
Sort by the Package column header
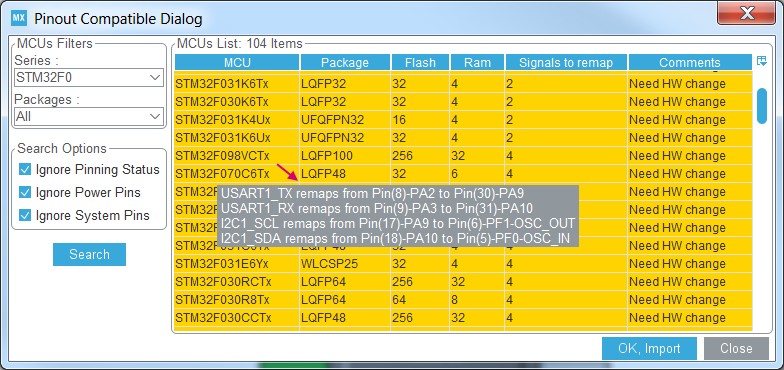tap(345, 62)
